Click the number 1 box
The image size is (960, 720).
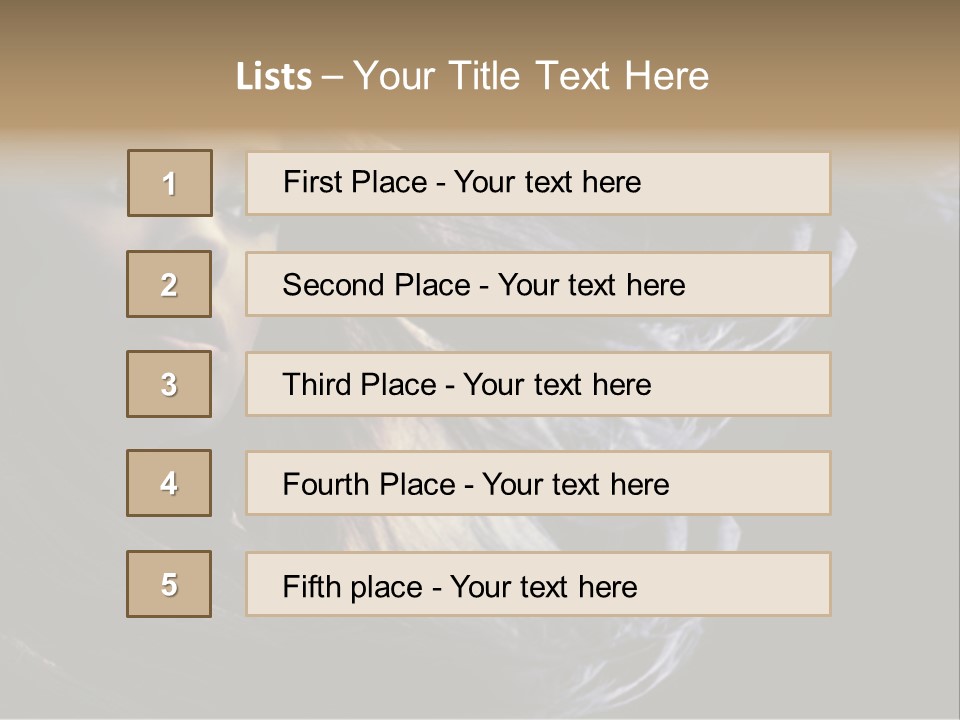[x=170, y=183]
